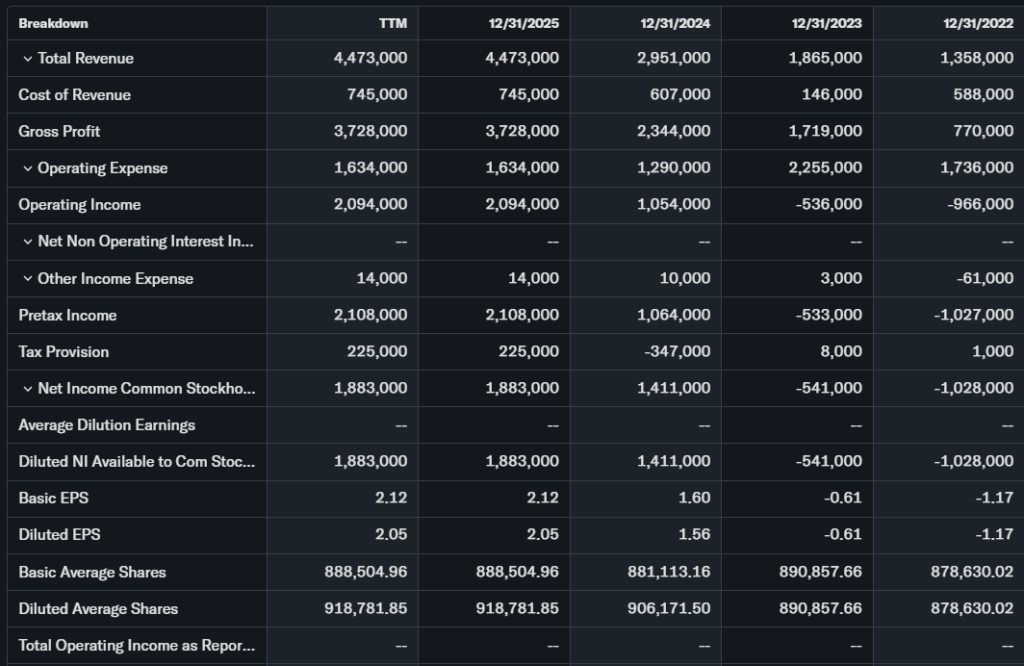Screen dimensions: 1024x666
Task: Click the Operating Income row label
Action: coord(79,205)
